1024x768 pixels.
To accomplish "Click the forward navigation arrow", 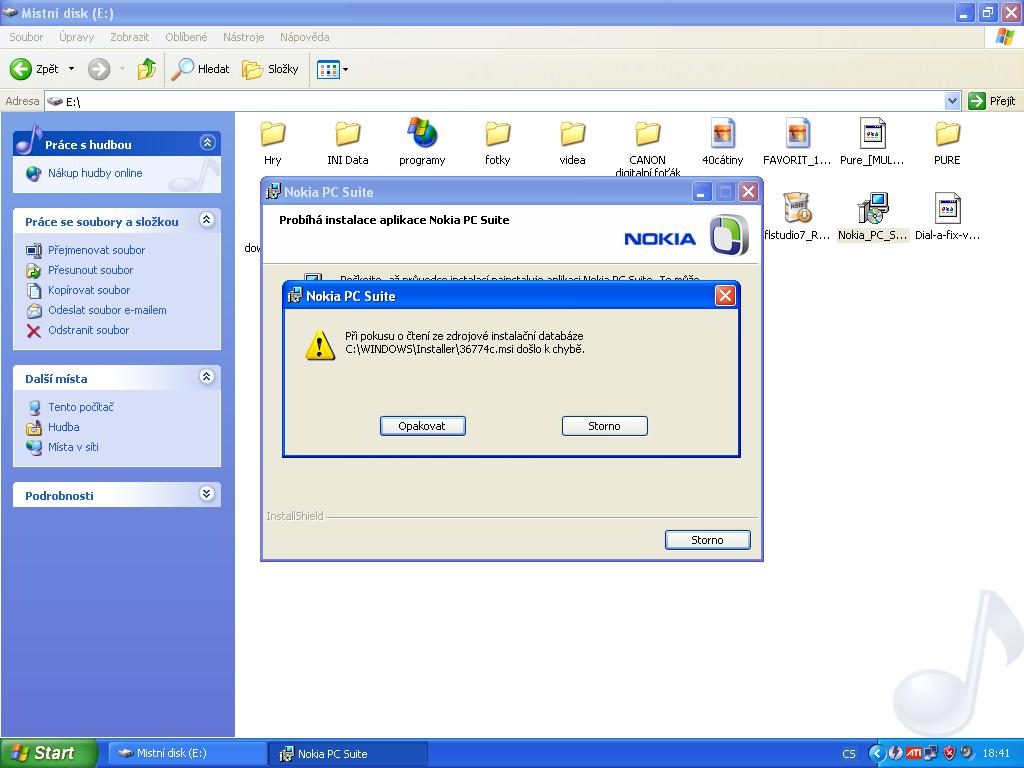I will point(99,69).
